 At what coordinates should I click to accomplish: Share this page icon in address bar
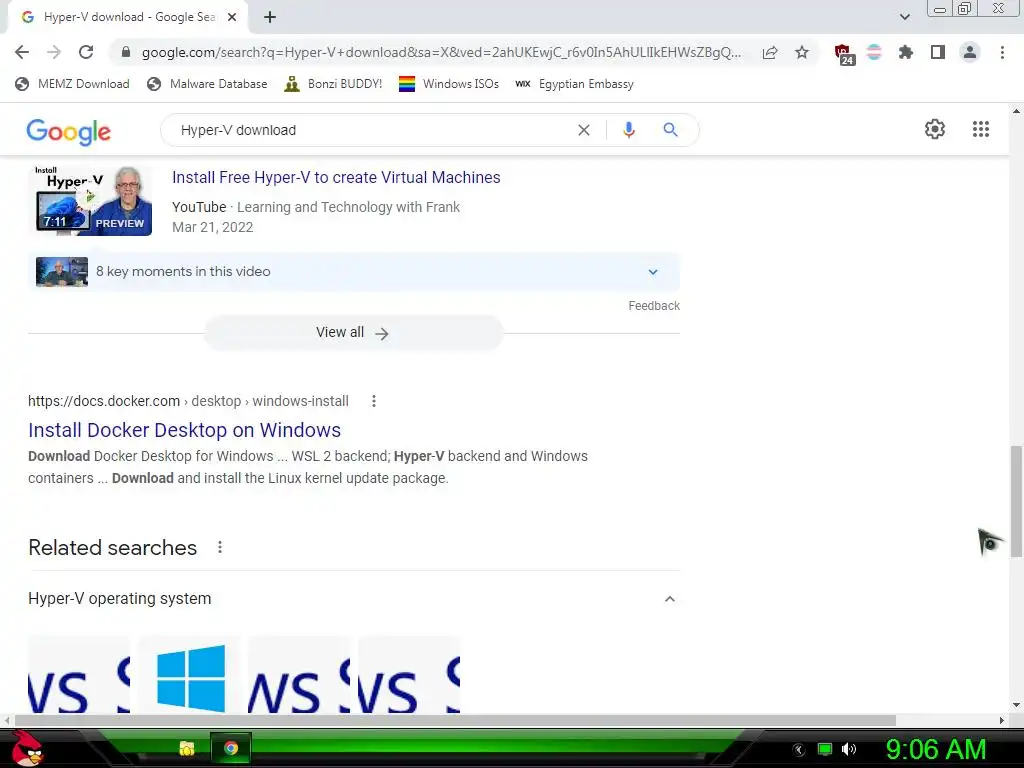pos(770,52)
